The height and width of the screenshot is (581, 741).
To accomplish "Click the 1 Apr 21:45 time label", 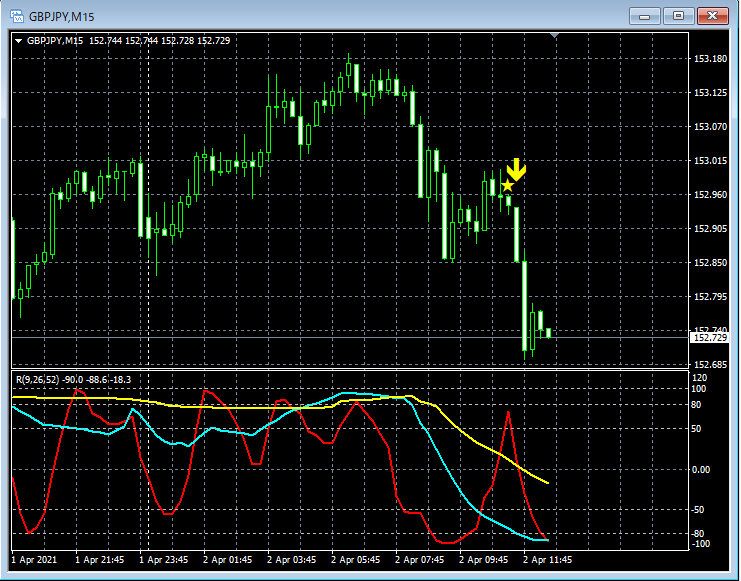I will pos(100,560).
